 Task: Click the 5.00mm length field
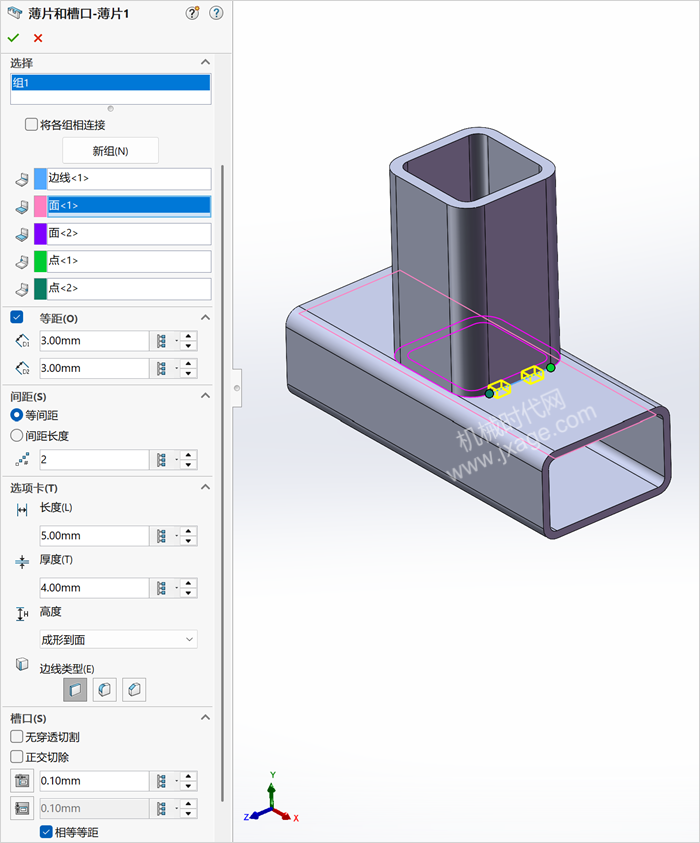pos(94,536)
